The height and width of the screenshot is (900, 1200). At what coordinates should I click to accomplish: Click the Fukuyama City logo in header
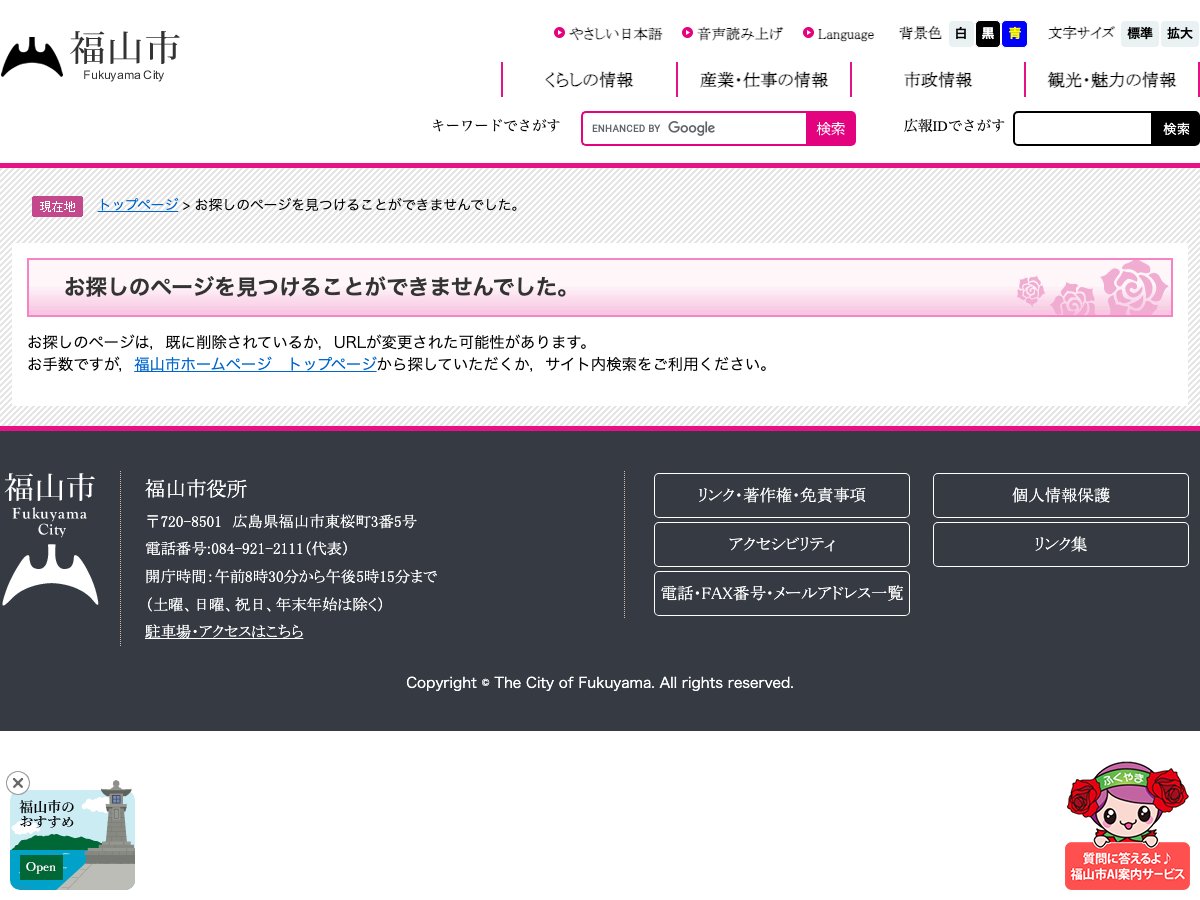91,56
